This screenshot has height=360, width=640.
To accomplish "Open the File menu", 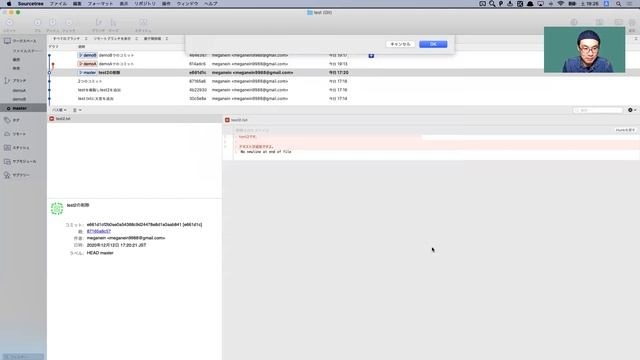I will point(58,4).
